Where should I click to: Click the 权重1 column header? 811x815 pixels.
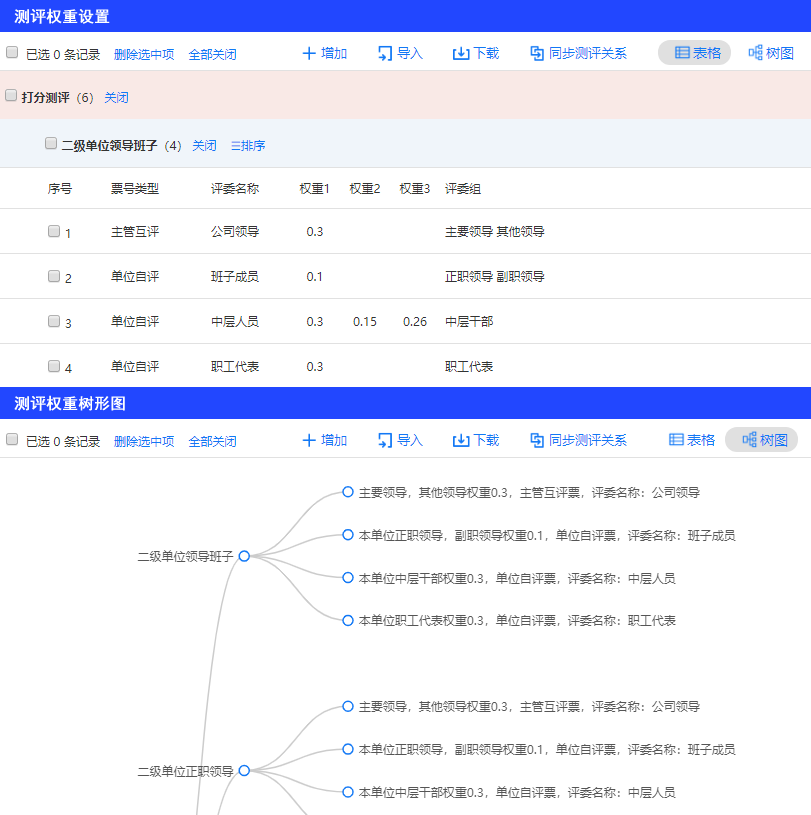click(x=315, y=188)
